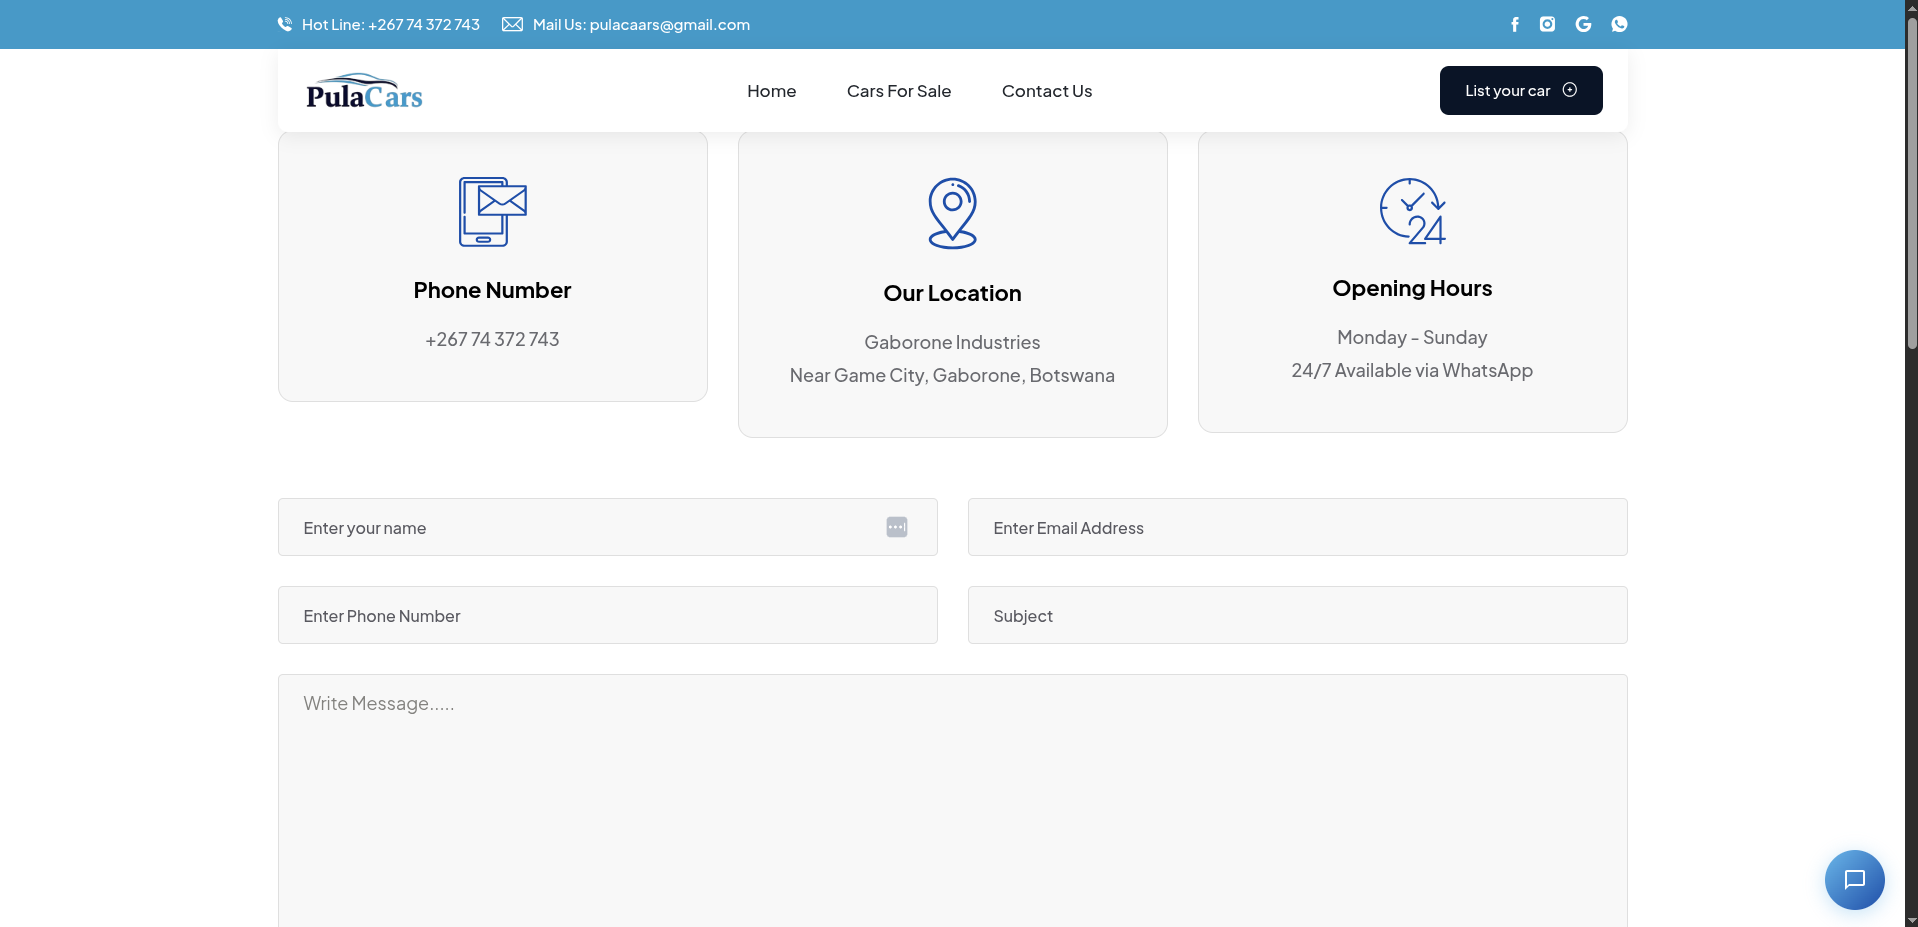This screenshot has height=927, width=1918.
Task: Open the Instagram social icon
Action: tap(1547, 24)
